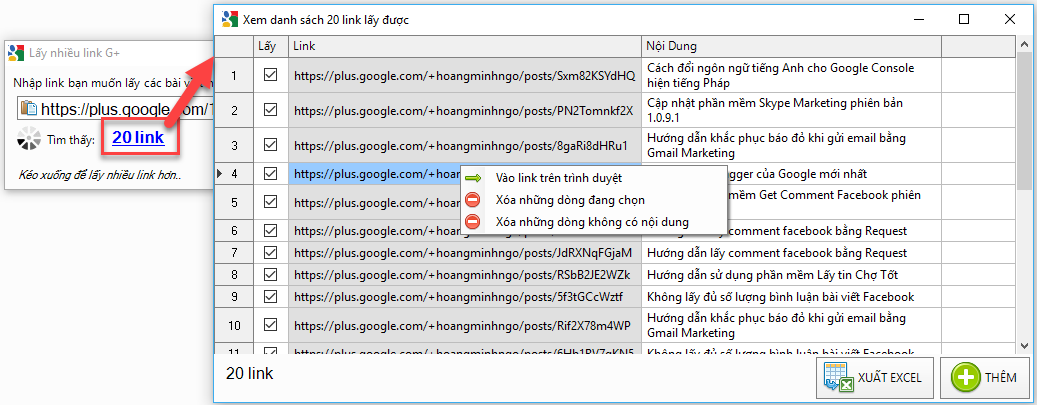Close the Xem danh sách 20 link window
This screenshot has width=1037, height=405.
click(1009, 19)
